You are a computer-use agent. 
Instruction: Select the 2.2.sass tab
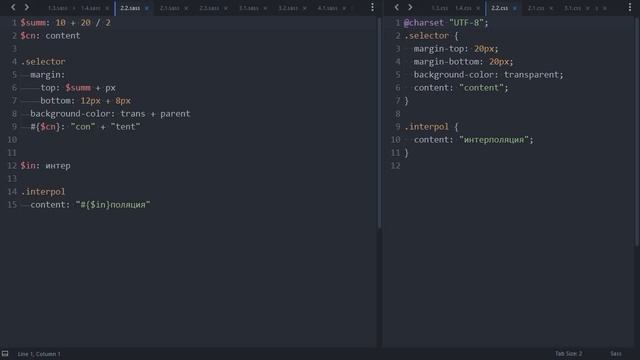130,8
